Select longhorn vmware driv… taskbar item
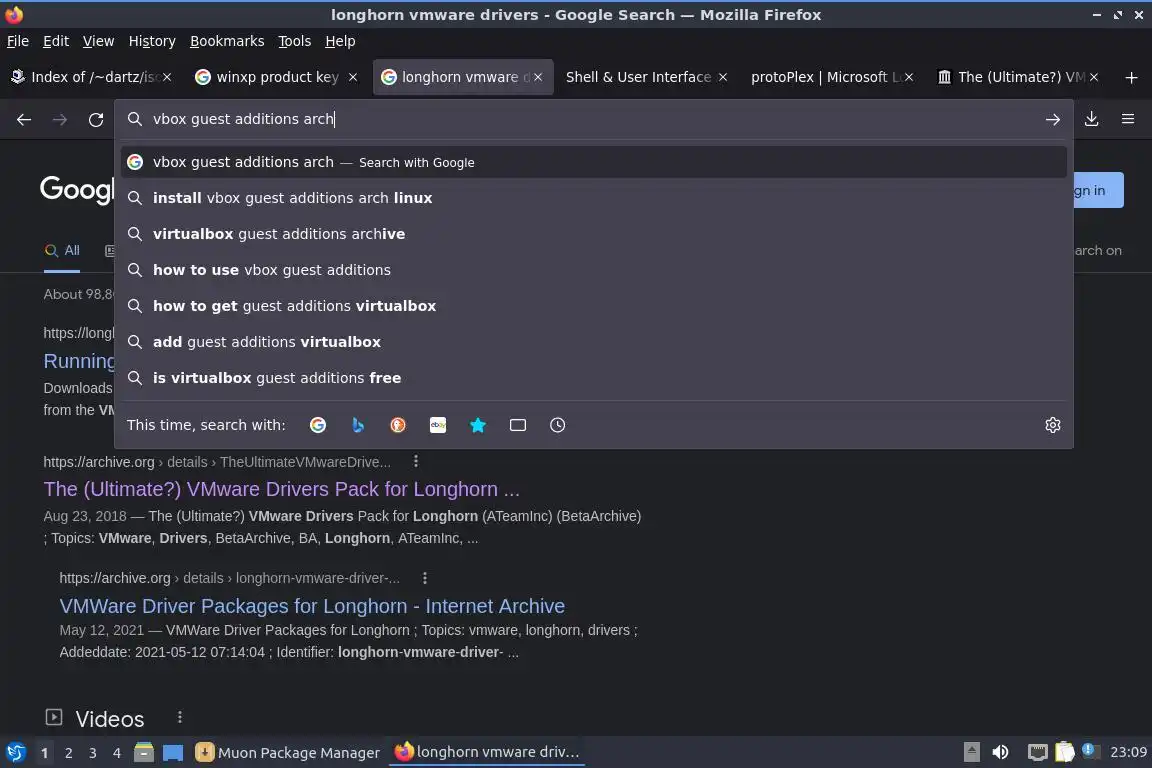1152x768 pixels. tap(487, 752)
